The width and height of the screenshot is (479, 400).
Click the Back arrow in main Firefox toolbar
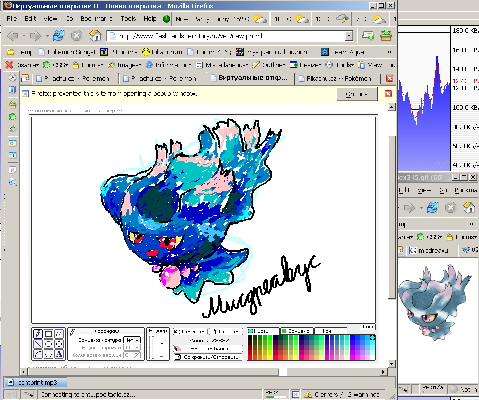point(13,36)
